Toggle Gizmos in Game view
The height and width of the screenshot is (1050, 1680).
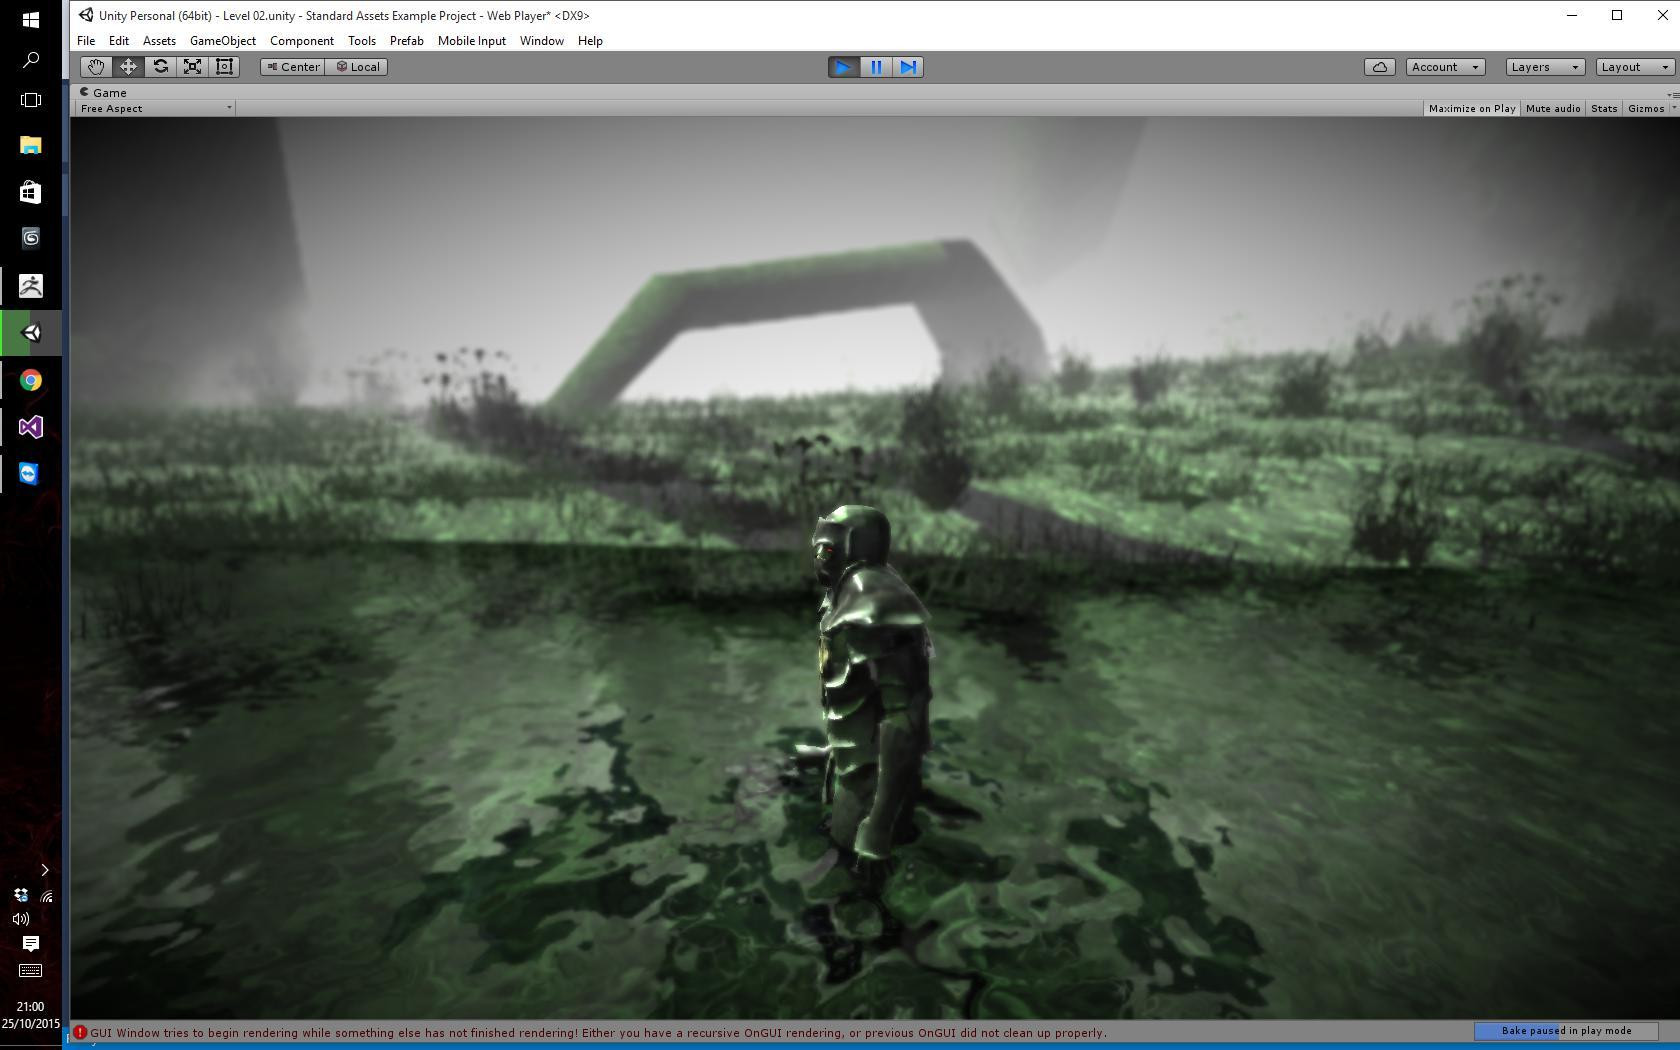click(1646, 108)
